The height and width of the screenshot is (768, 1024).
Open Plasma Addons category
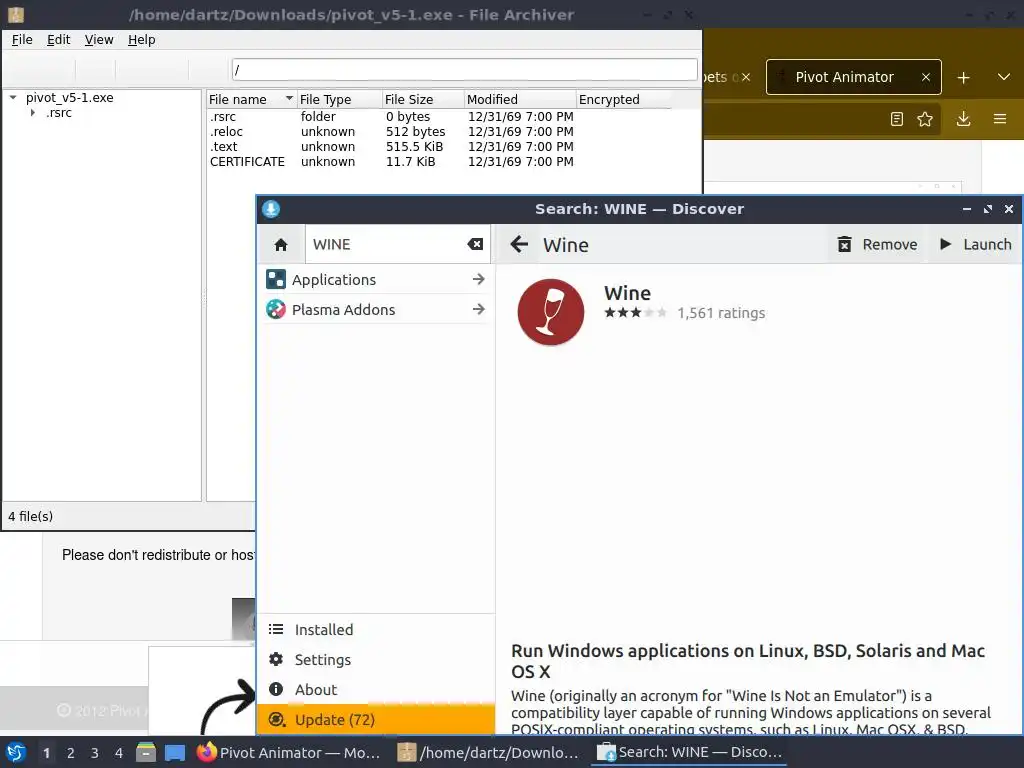coord(376,310)
